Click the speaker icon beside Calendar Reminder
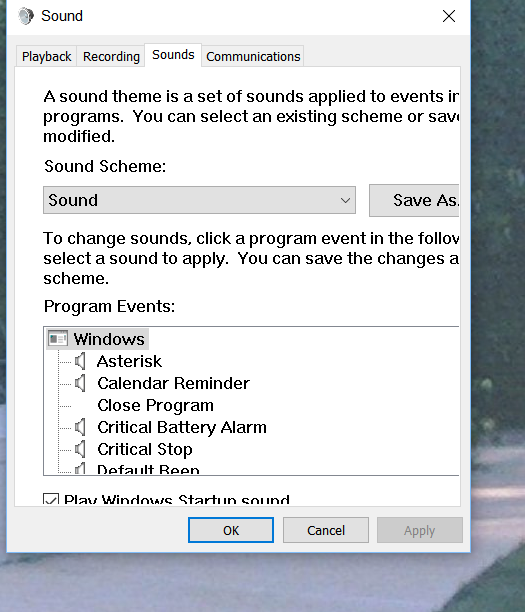Image resolution: width=525 pixels, height=612 pixels. click(80, 383)
